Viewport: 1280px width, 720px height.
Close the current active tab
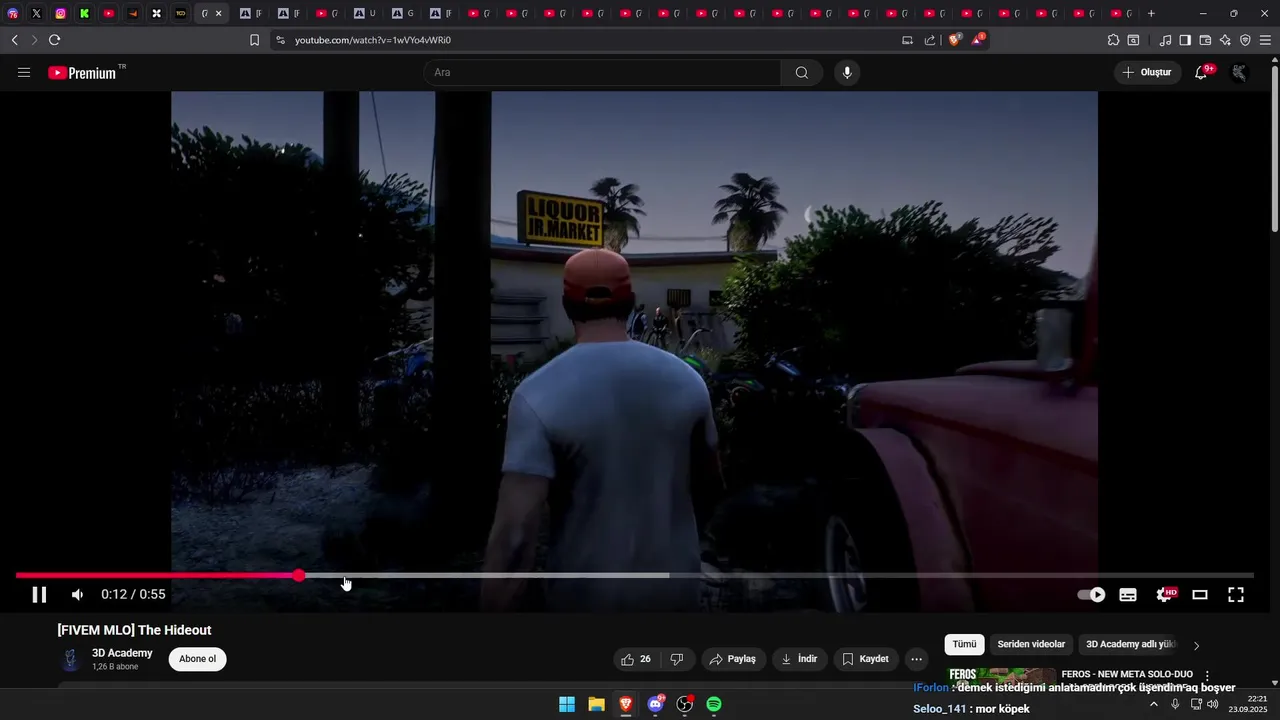218,14
